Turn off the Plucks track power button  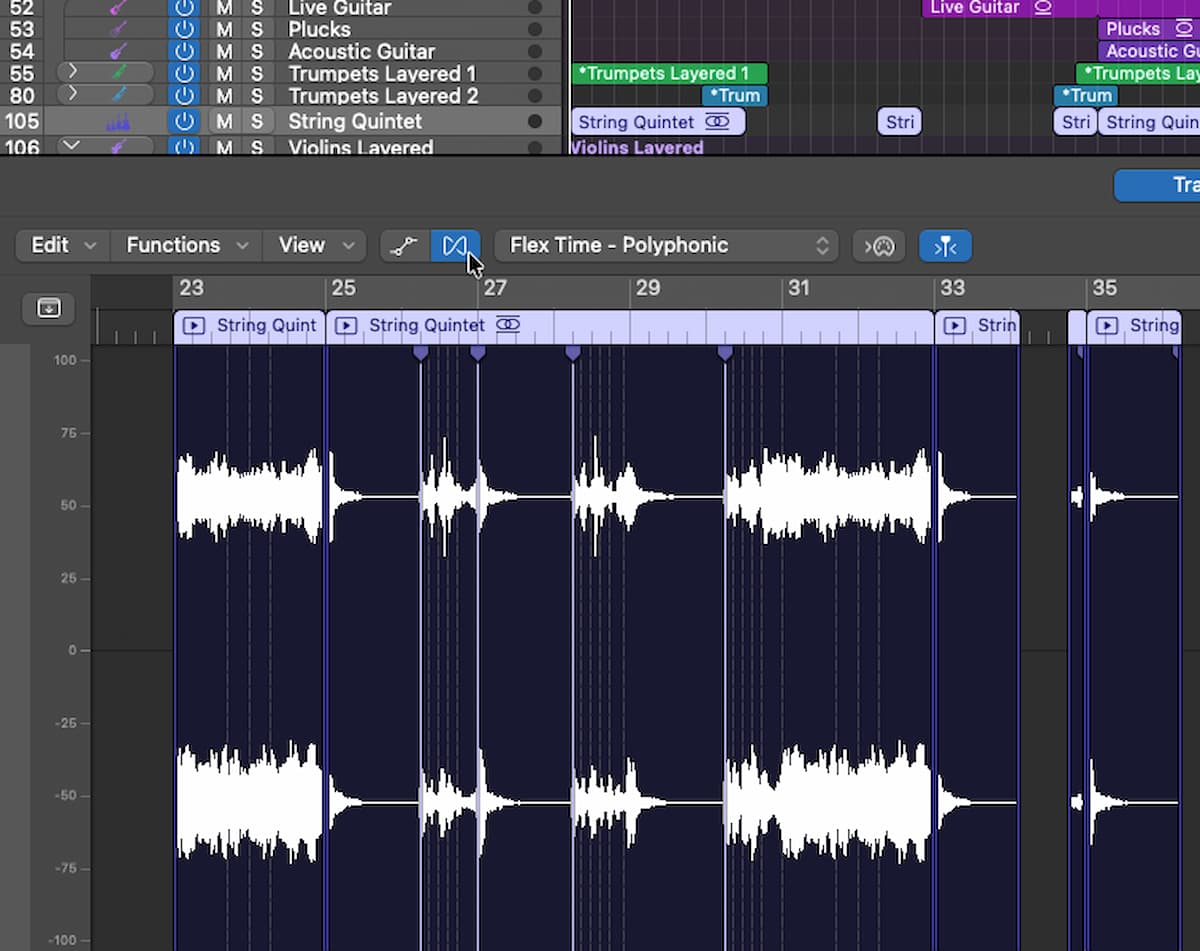(x=184, y=29)
